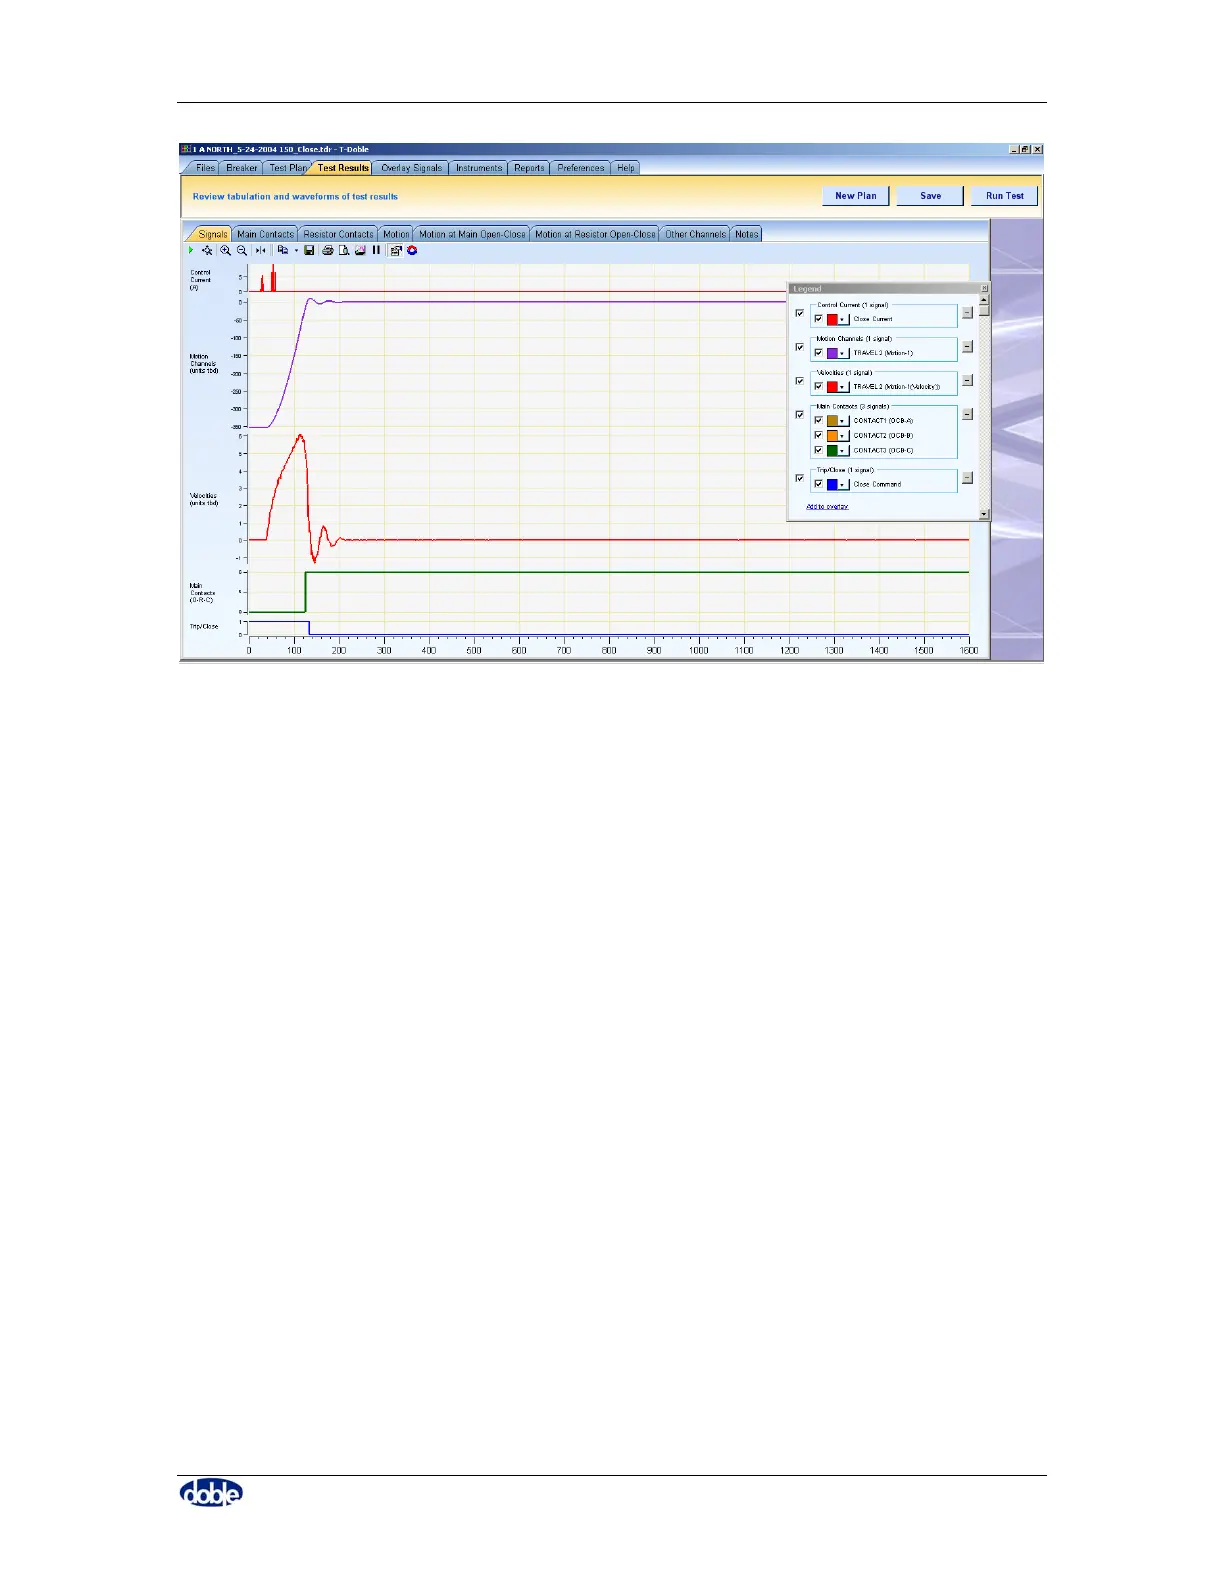1224x1584 pixels.
Task: Uncheck the TRAVEL2 (Motion-1) signal checkbox
Action: pos(818,353)
